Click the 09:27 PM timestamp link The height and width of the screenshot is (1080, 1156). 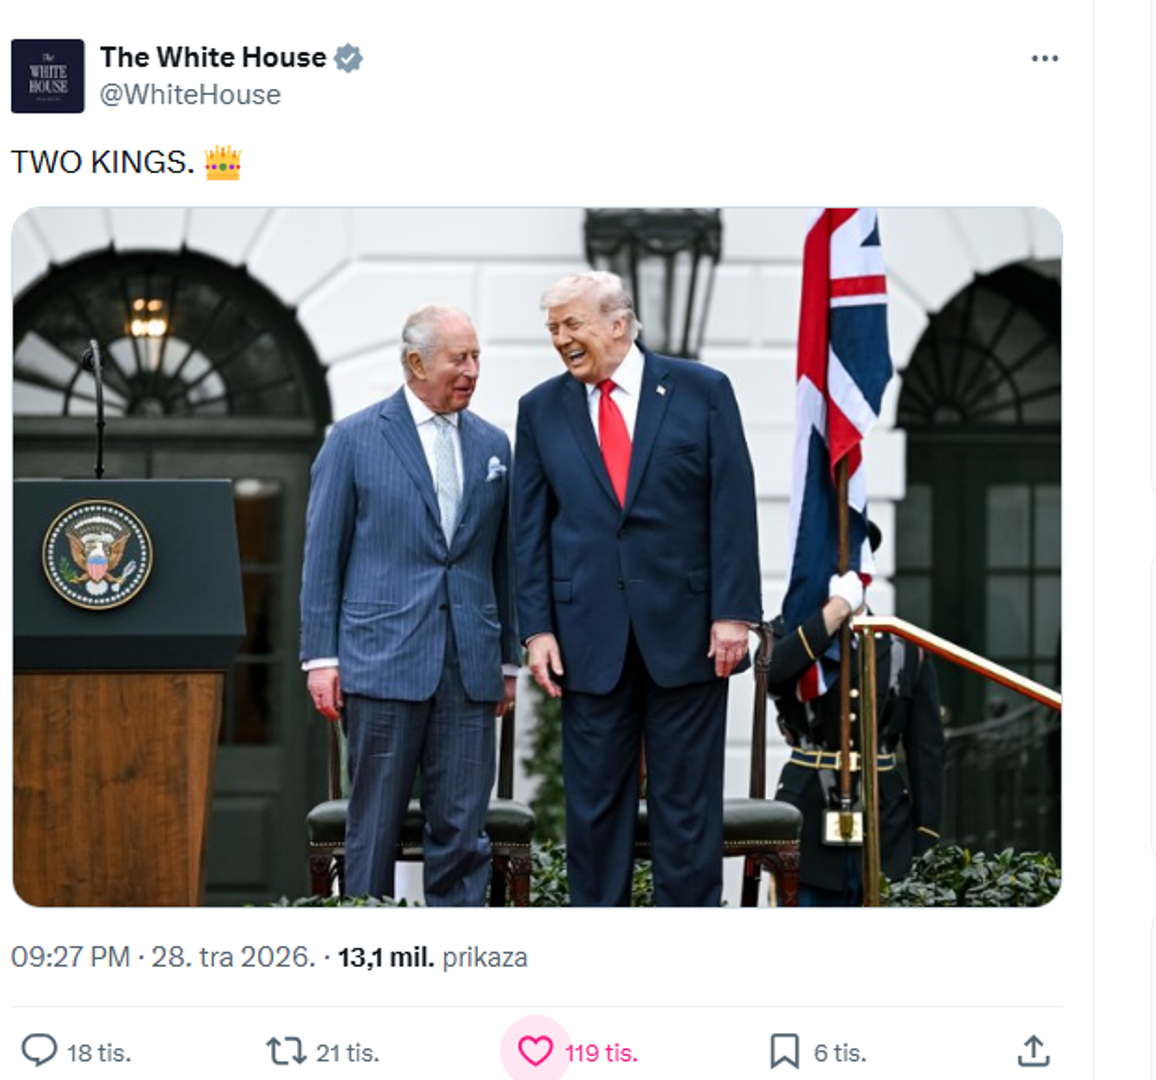coord(70,957)
